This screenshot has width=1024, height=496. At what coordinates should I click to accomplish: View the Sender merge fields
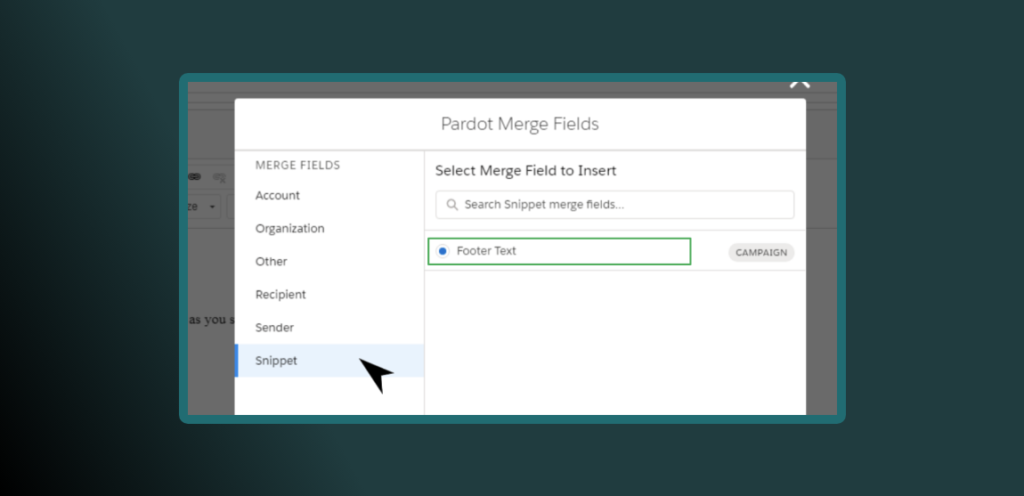coord(274,328)
